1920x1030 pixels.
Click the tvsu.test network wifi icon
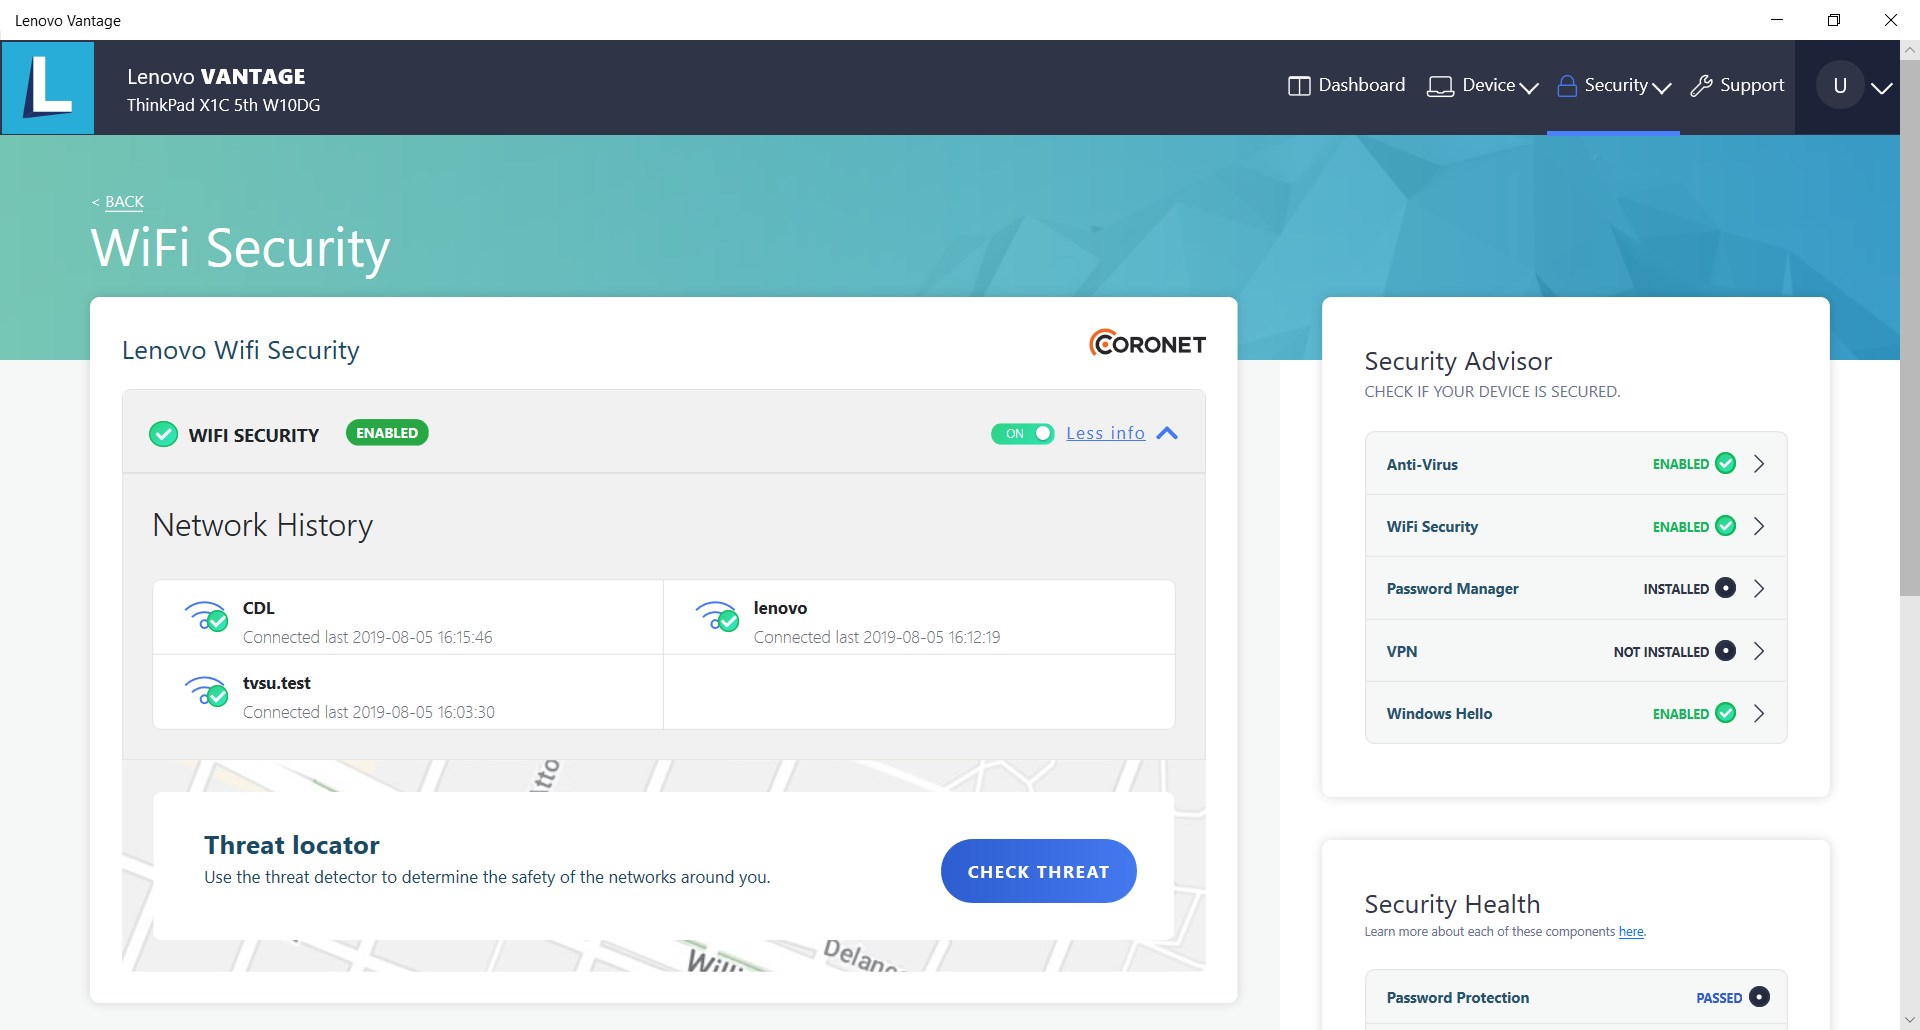tap(206, 691)
